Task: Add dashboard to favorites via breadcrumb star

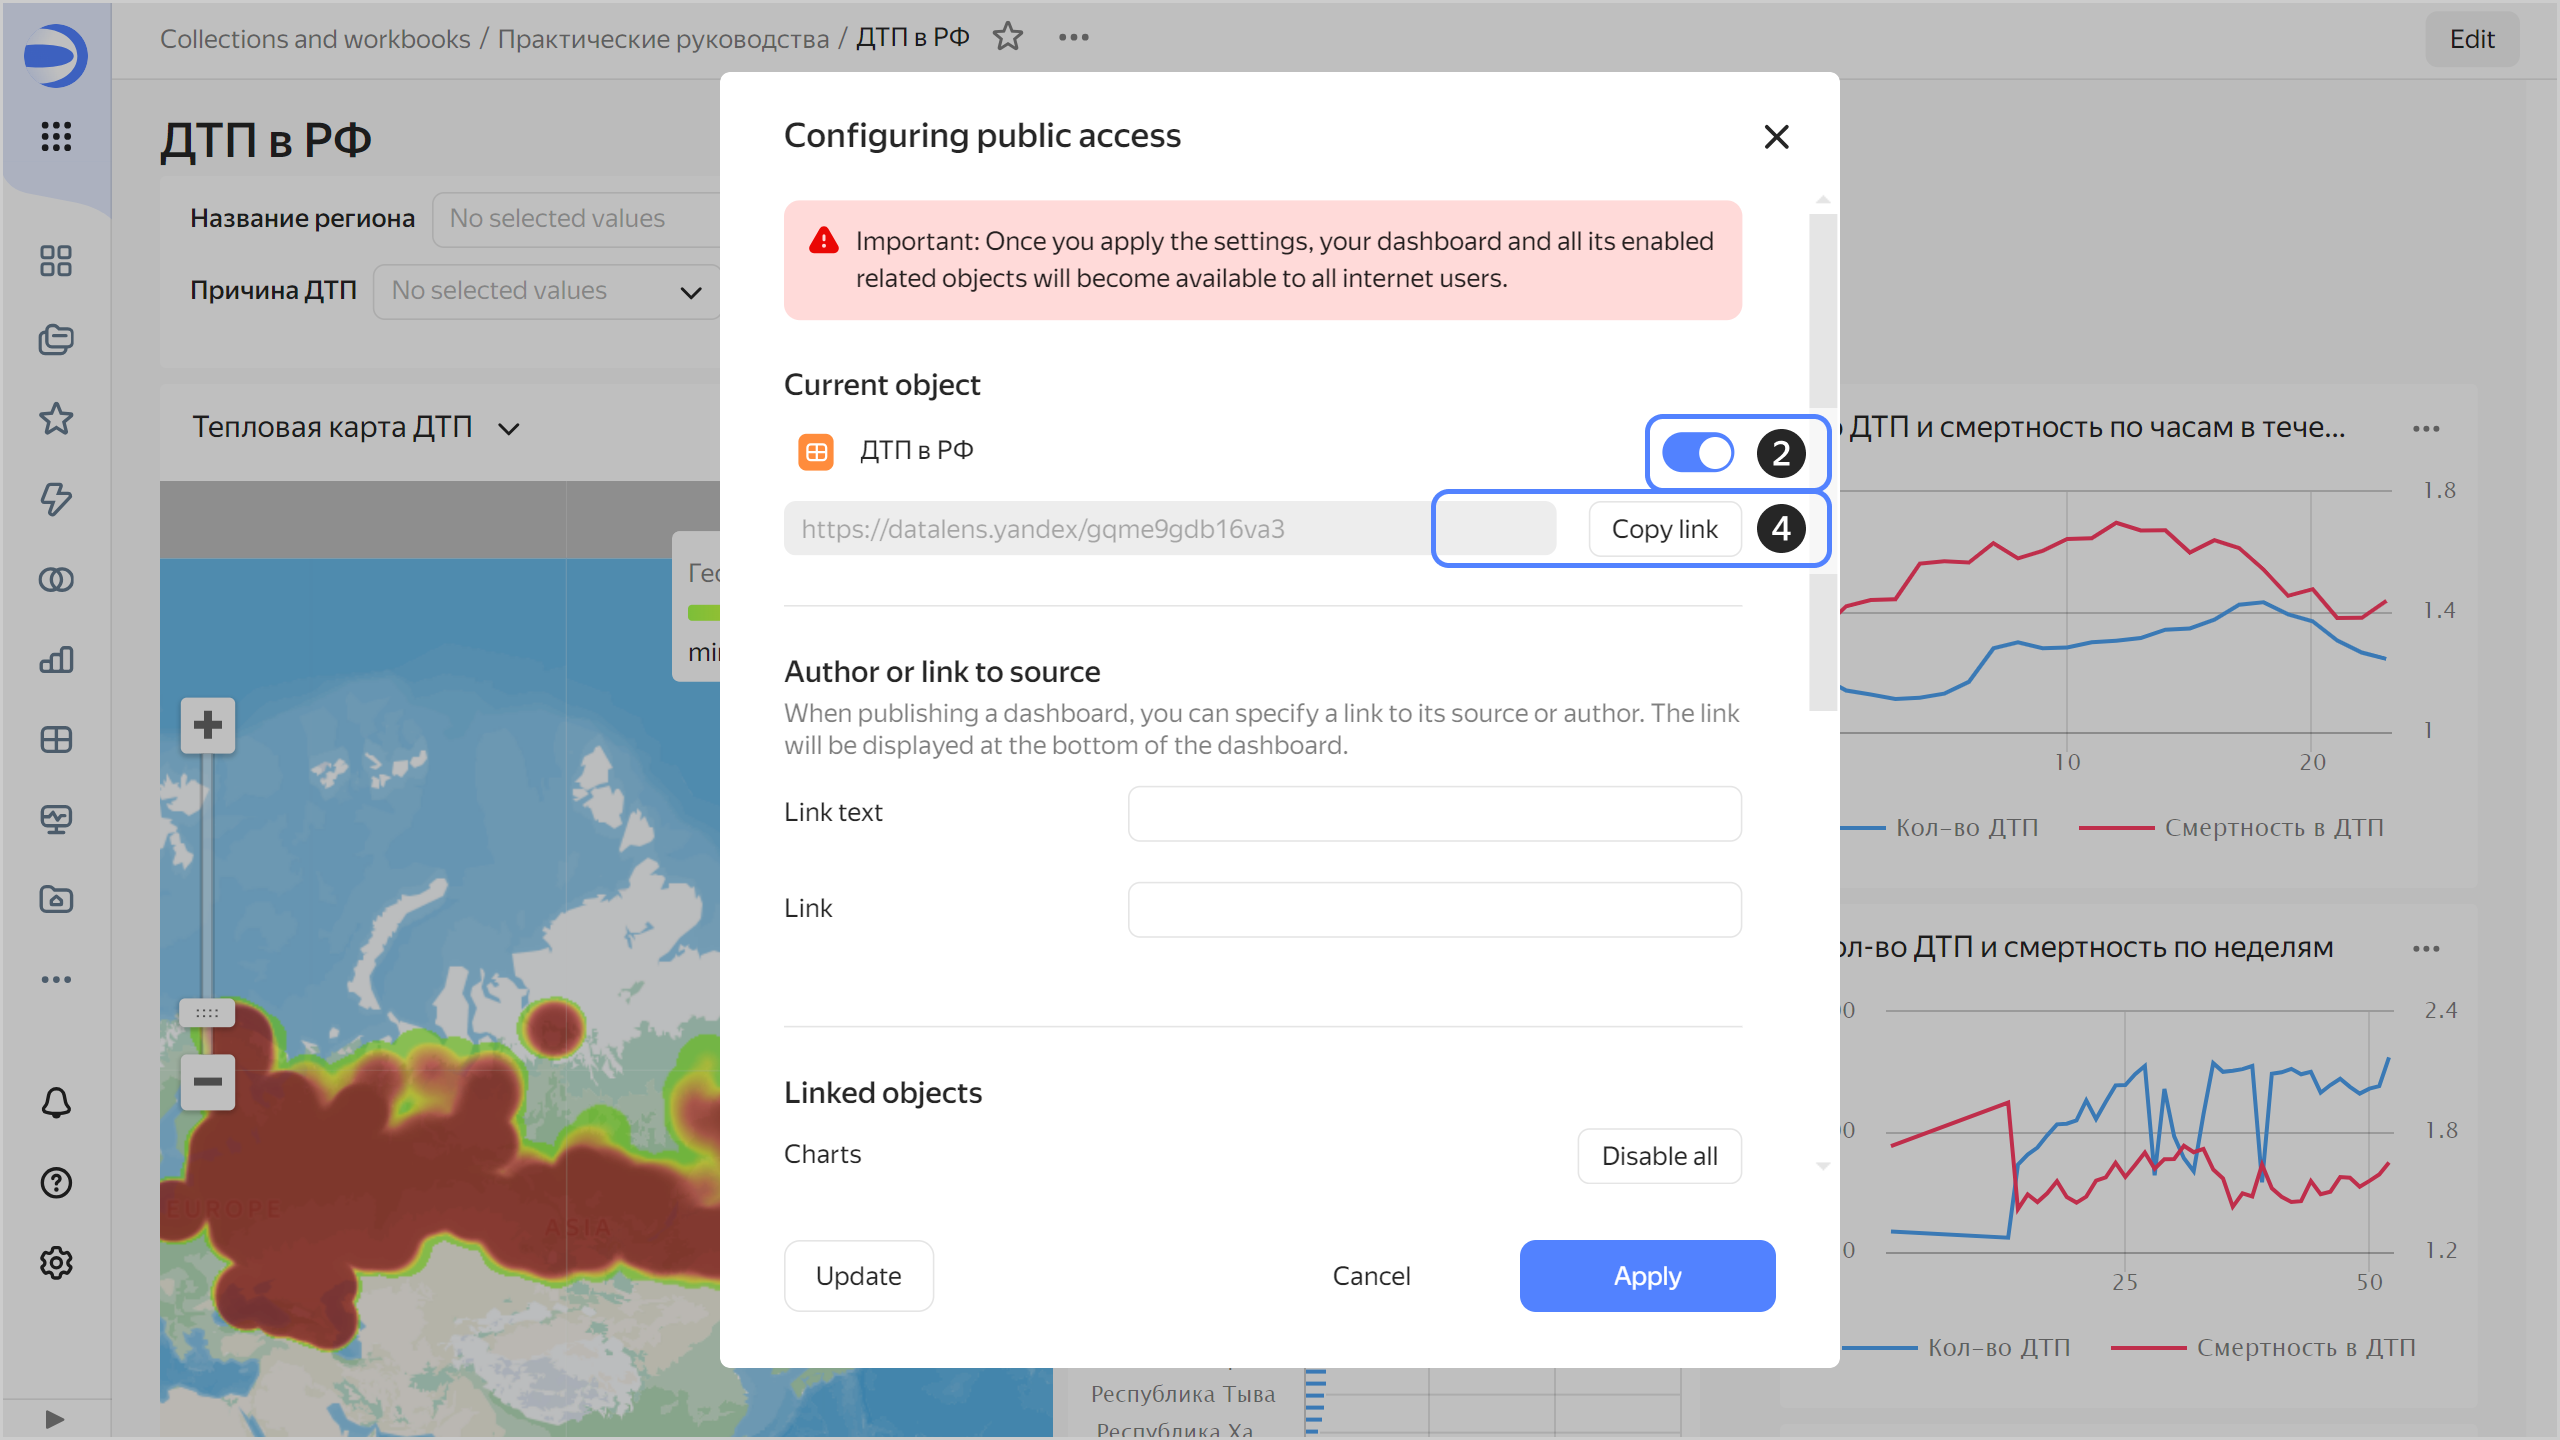Action: [x=1008, y=38]
